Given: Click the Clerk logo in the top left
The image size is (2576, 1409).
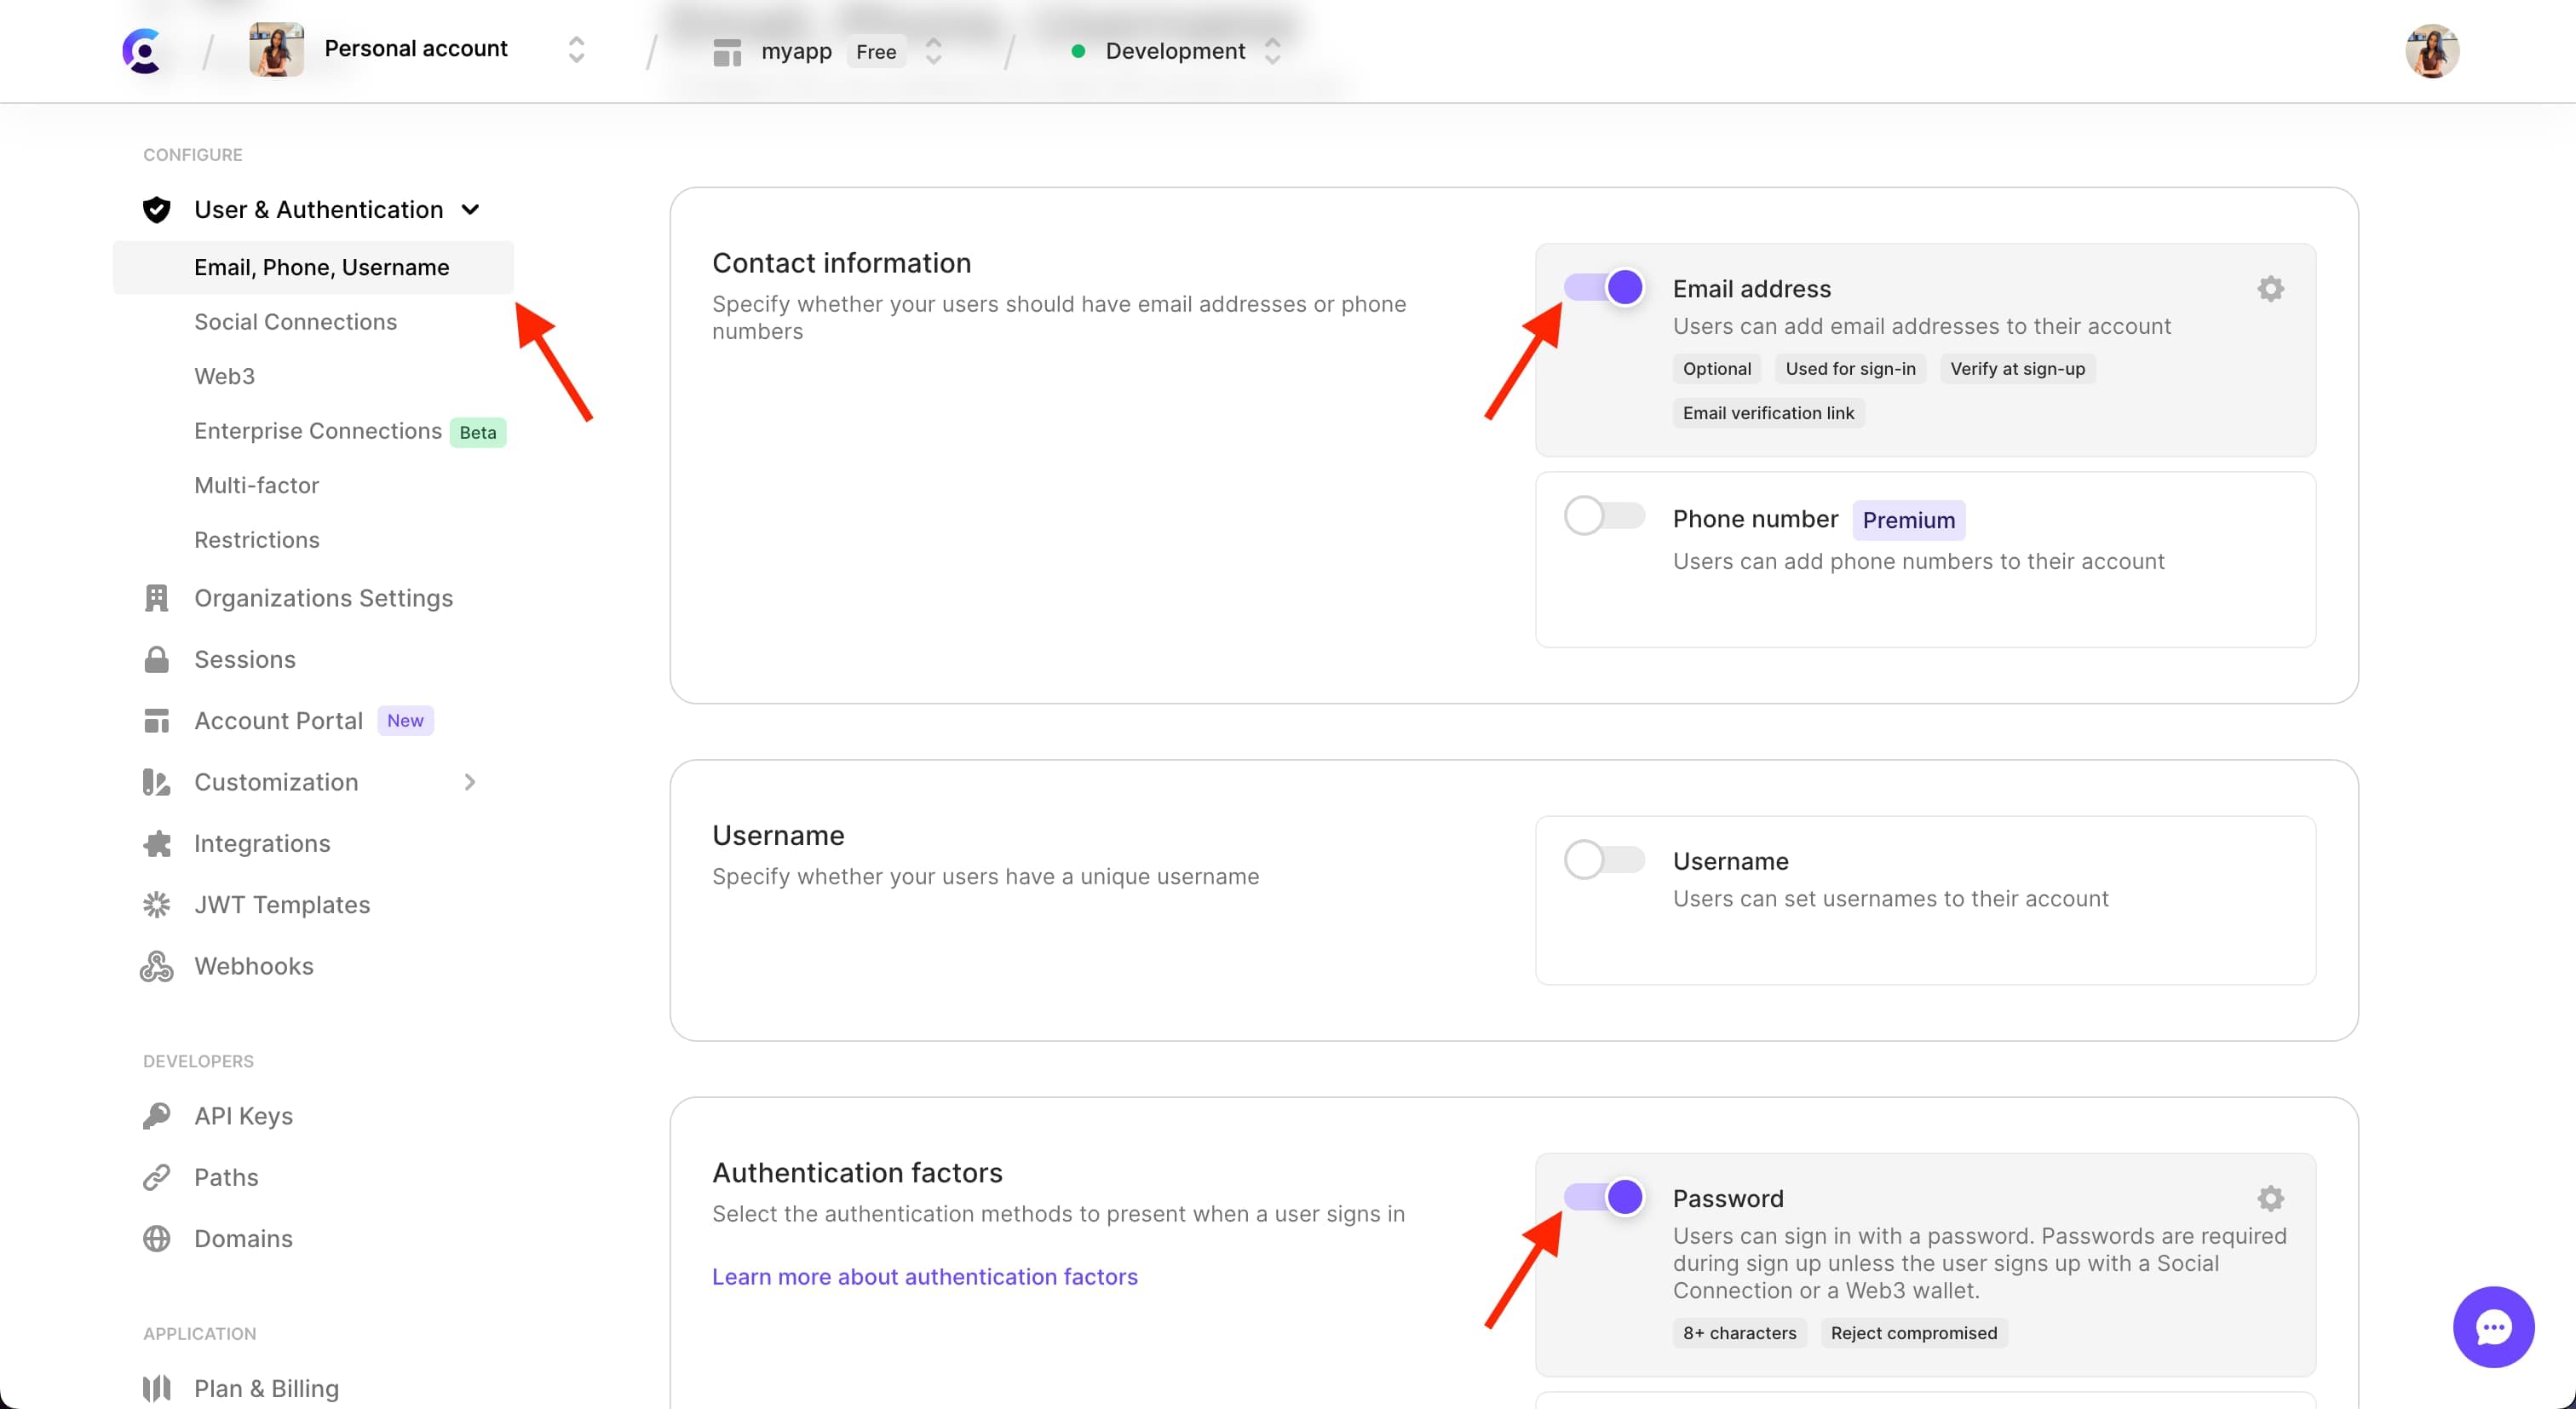Looking at the screenshot, I should (x=143, y=50).
